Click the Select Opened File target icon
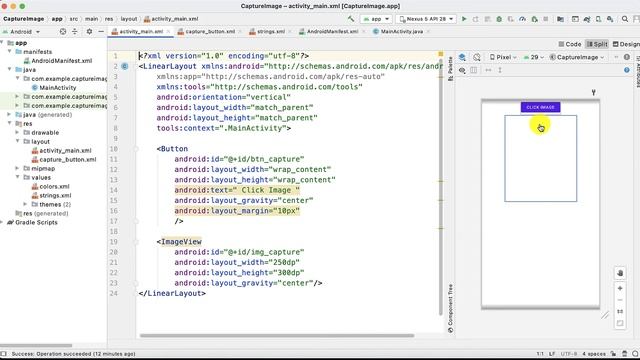Viewport: 640px width, 360px height. (x=63, y=31)
